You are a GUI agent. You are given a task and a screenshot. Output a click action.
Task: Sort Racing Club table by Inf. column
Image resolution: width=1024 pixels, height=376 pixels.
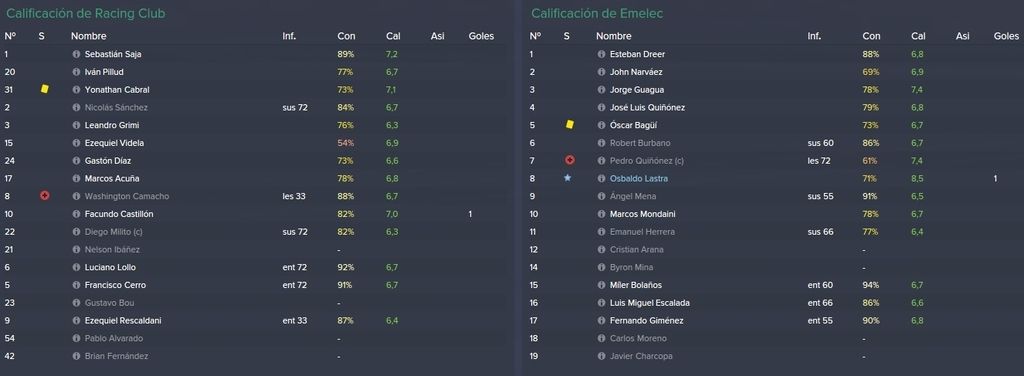coord(289,37)
